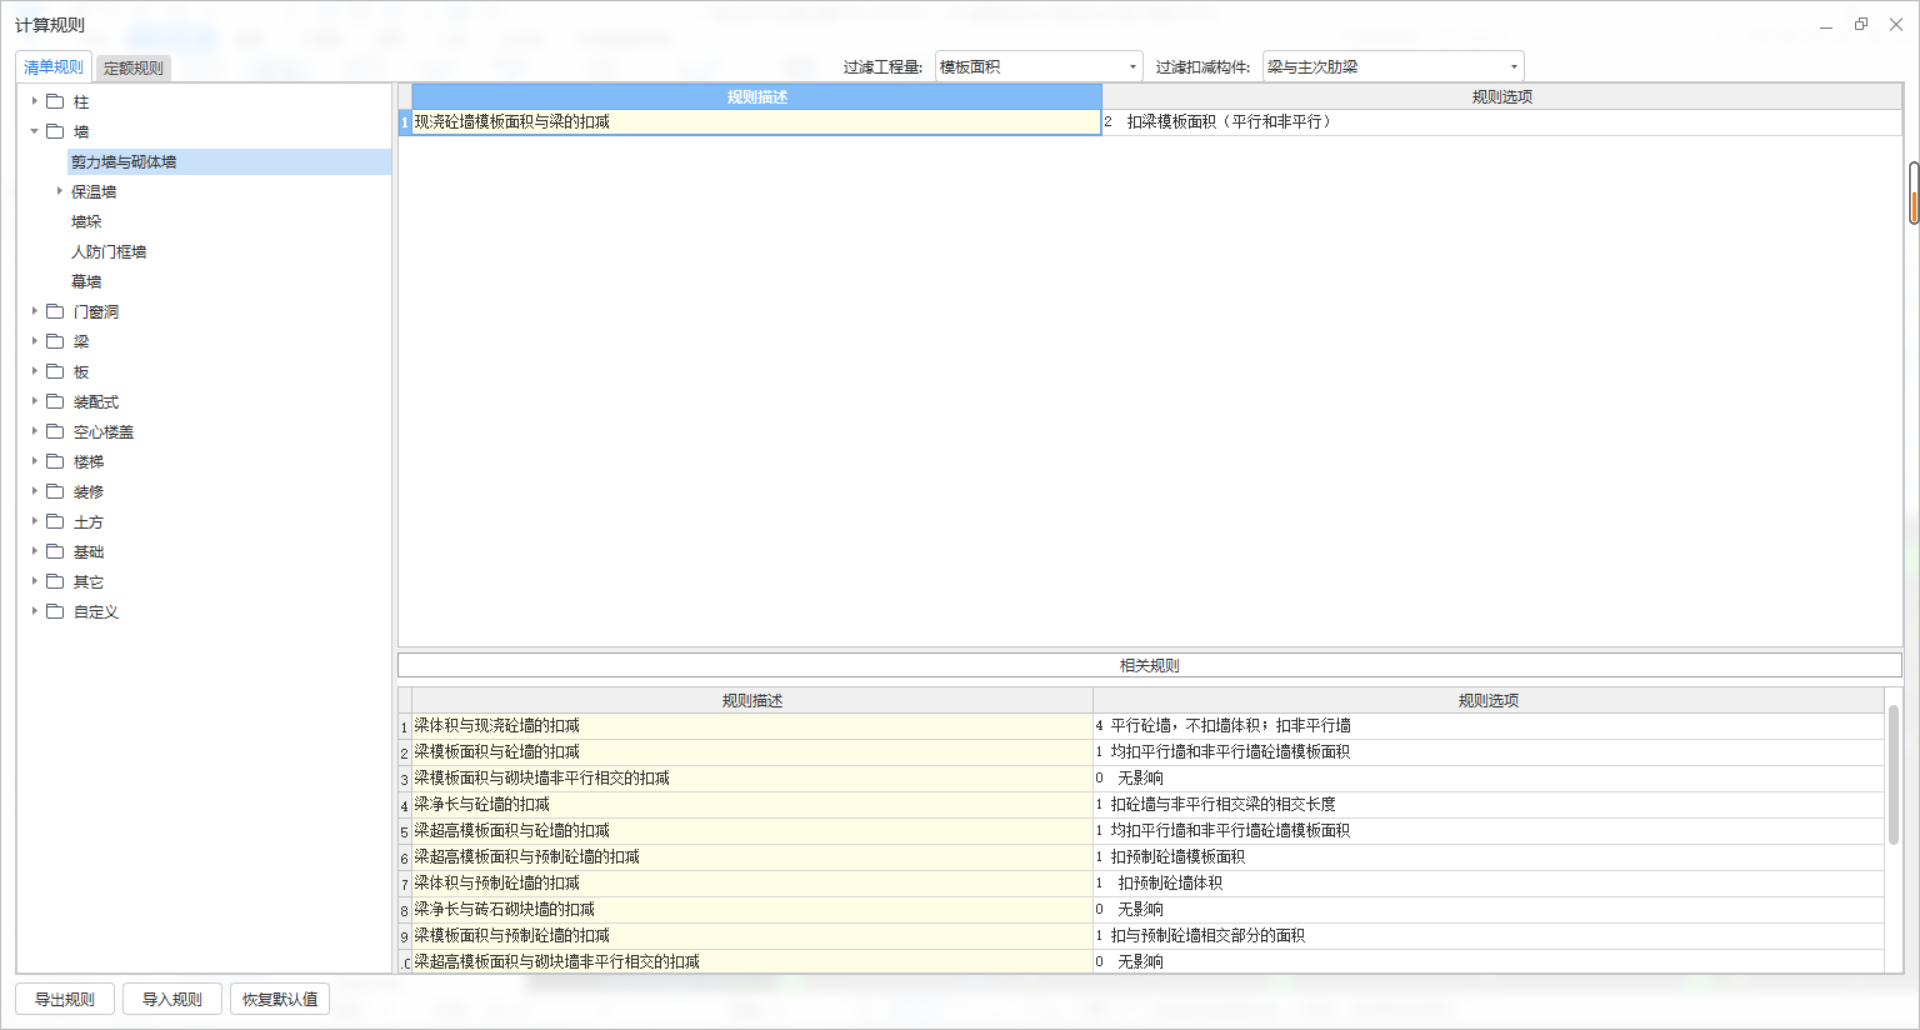Click the folder icon next to 空心楼盖
Image resolution: width=1920 pixels, height=1030 pixels.
click(x=55, y=431)
